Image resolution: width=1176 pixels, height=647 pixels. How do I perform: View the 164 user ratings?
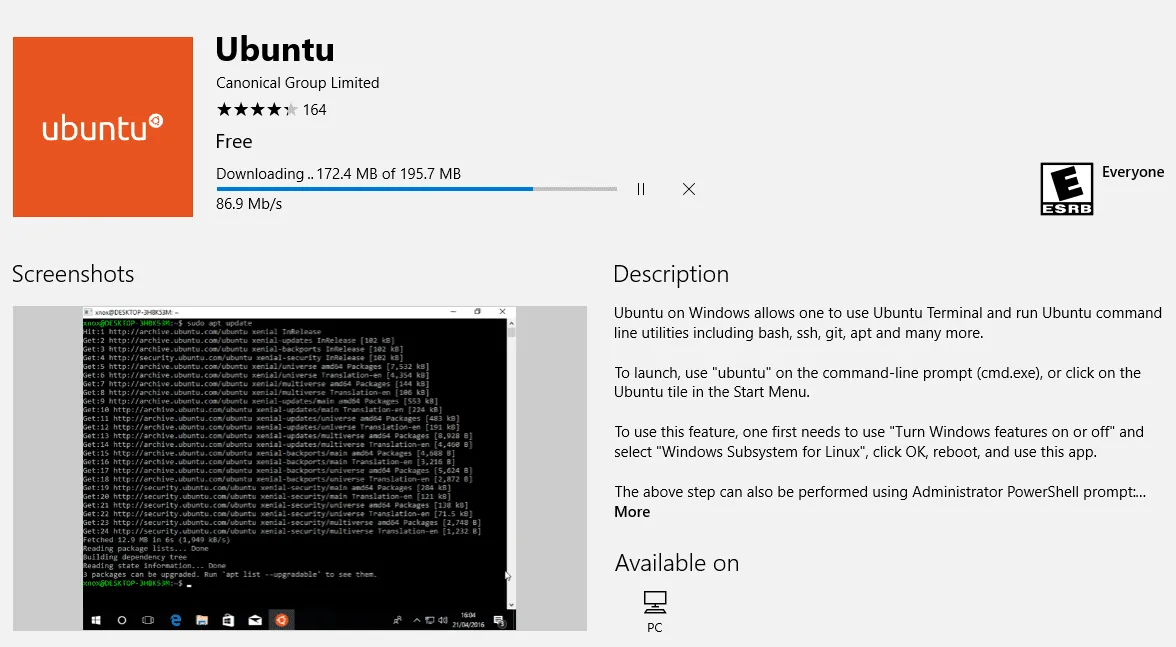point(317,109)
